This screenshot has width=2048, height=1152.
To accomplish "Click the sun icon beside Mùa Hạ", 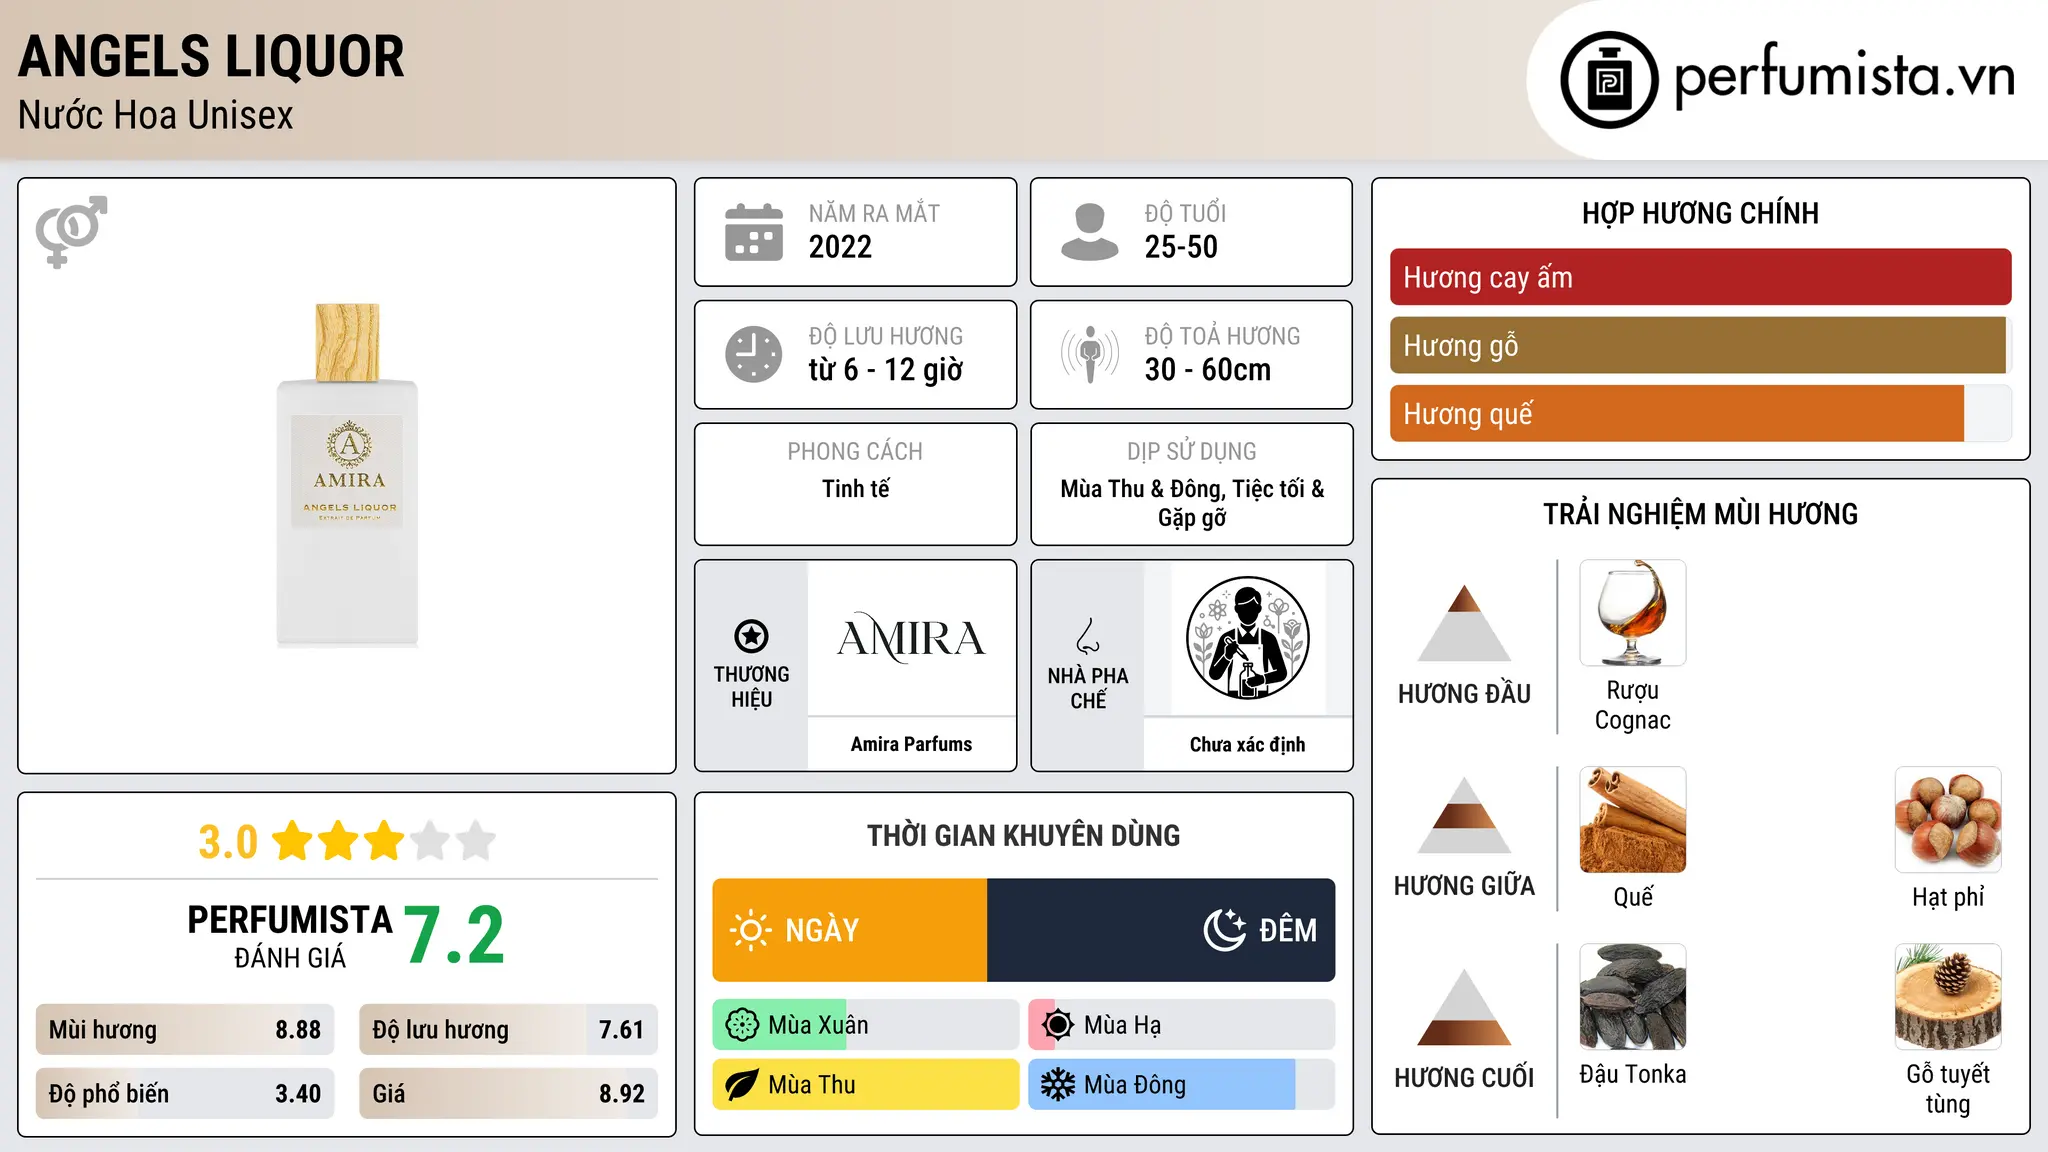I will click(x=1058, y=1025).
